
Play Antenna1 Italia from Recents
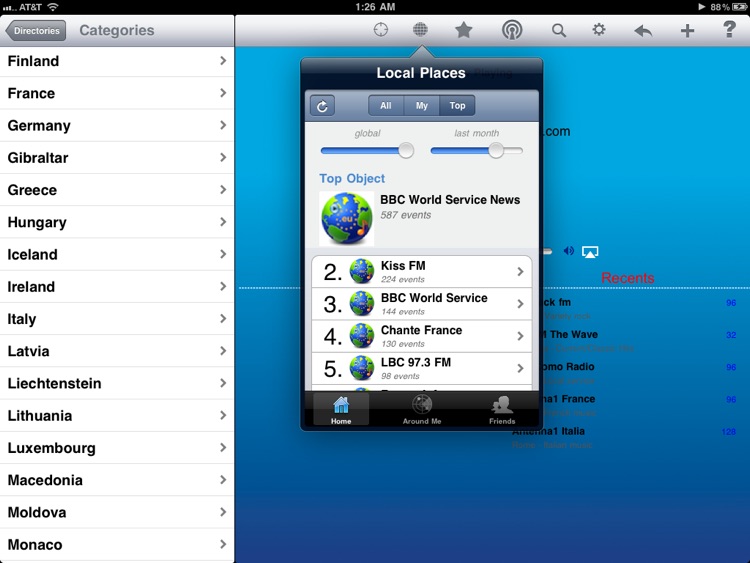coord(624,437)
